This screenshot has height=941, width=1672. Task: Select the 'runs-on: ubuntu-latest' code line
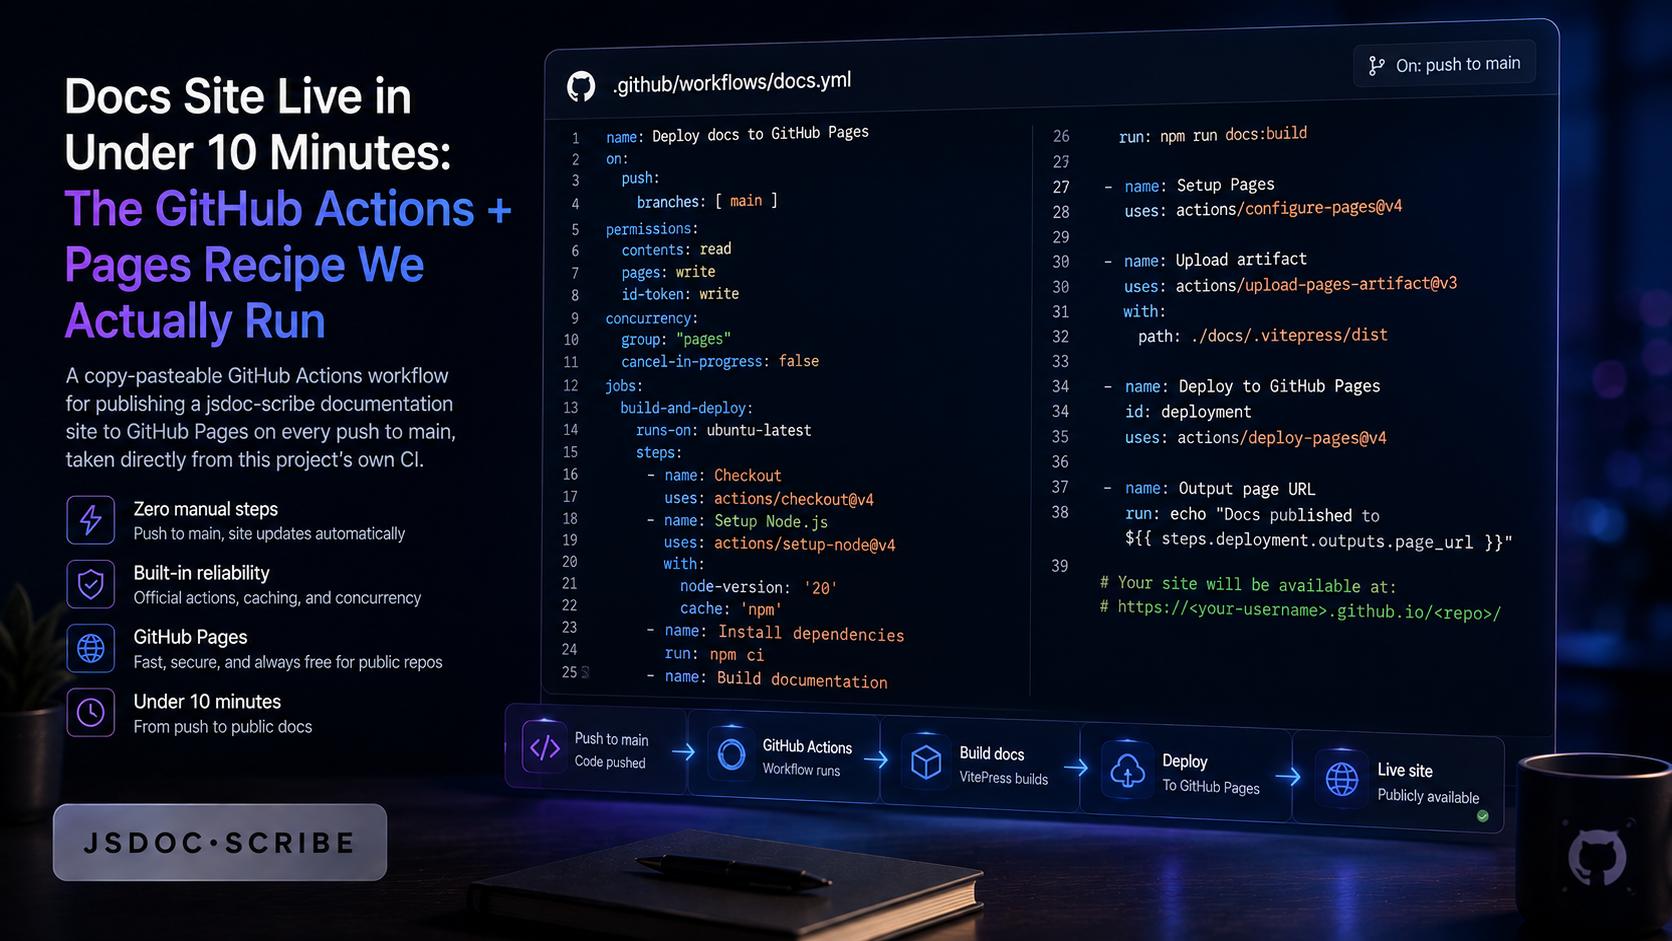click(724, 430)
